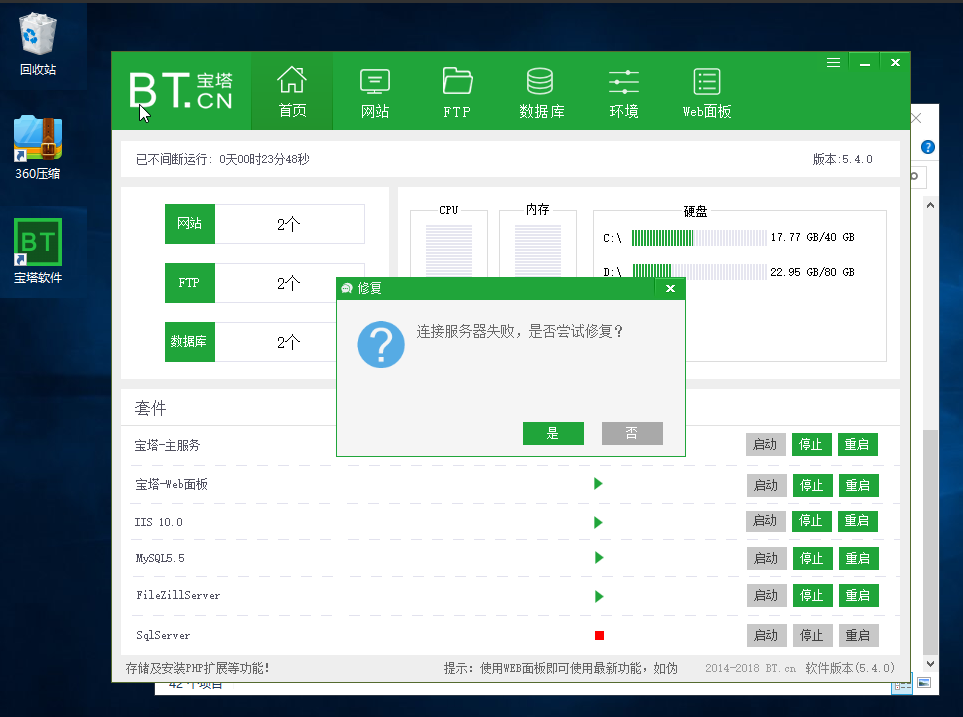
Task: Click the gray 重启 button for SqlServer
Action: click(858, 635)
